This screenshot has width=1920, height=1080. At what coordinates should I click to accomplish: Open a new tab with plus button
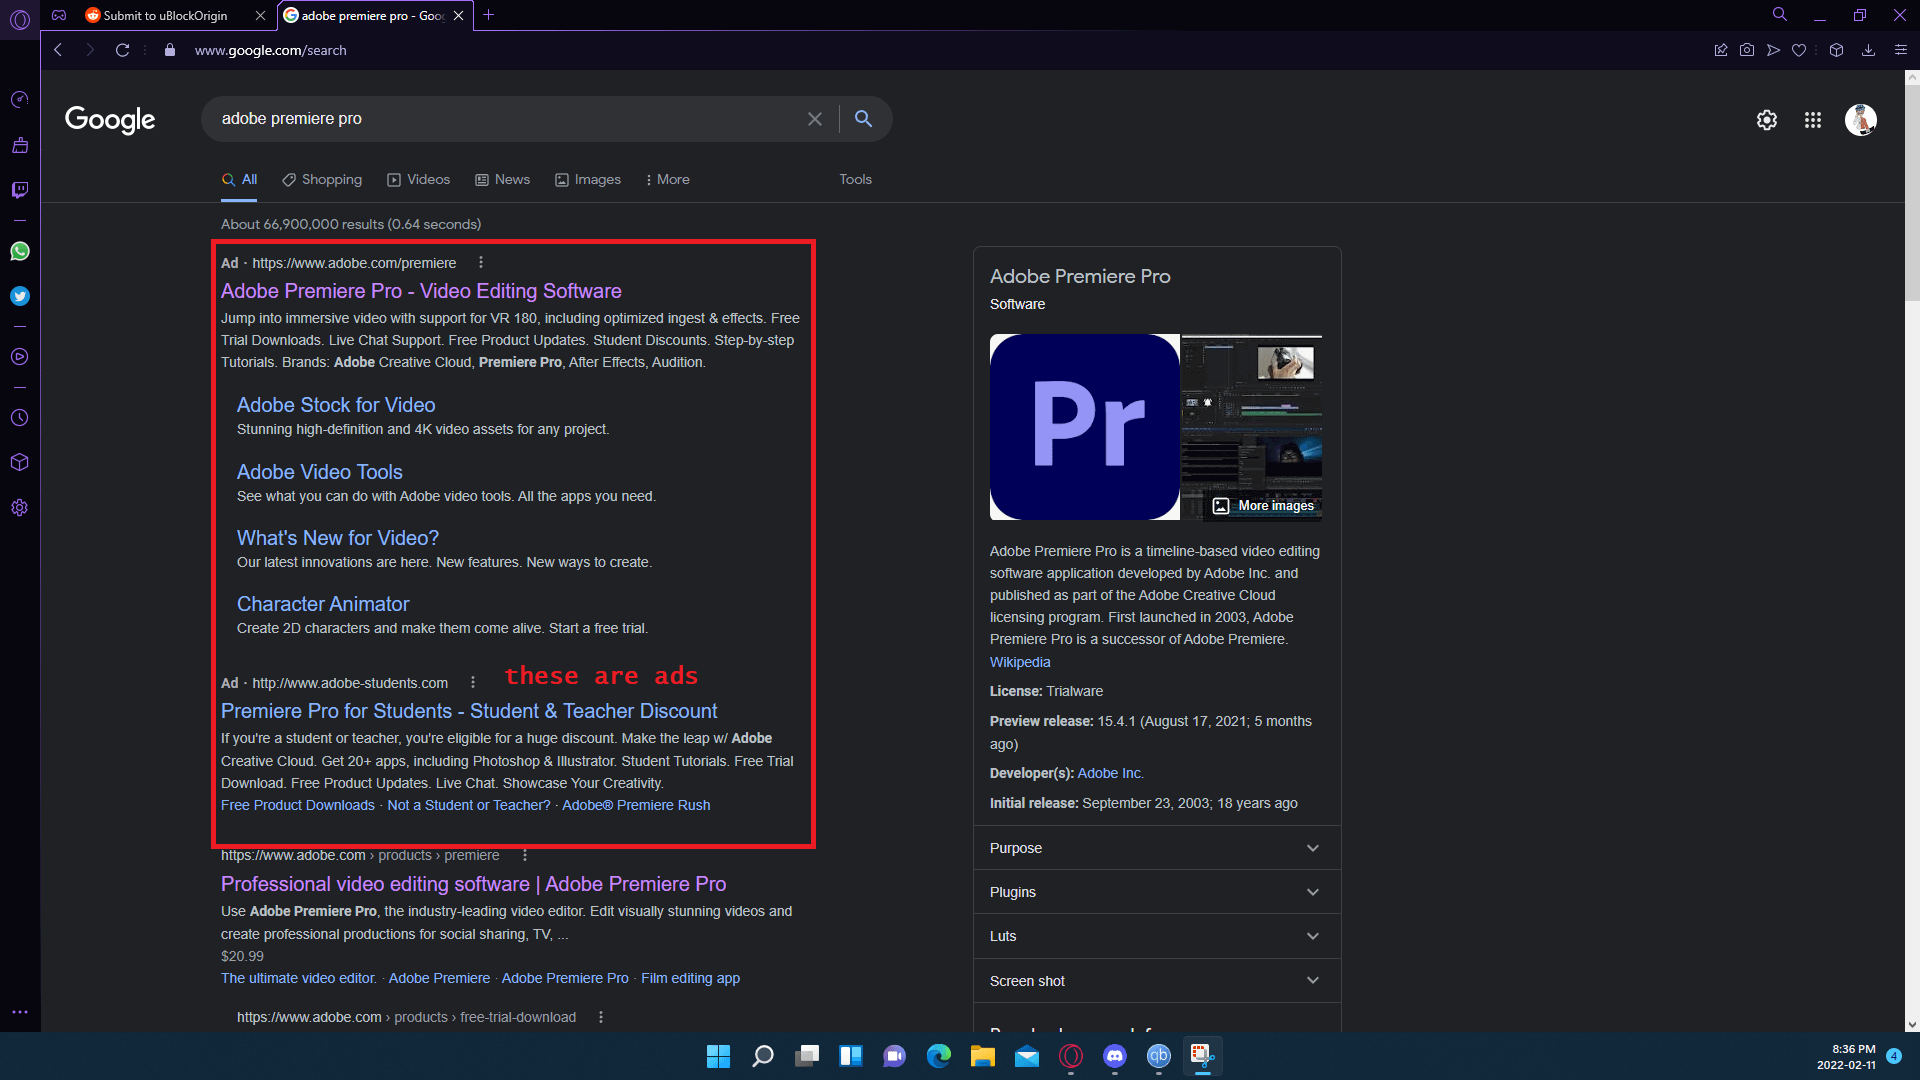tap(488, 15)
